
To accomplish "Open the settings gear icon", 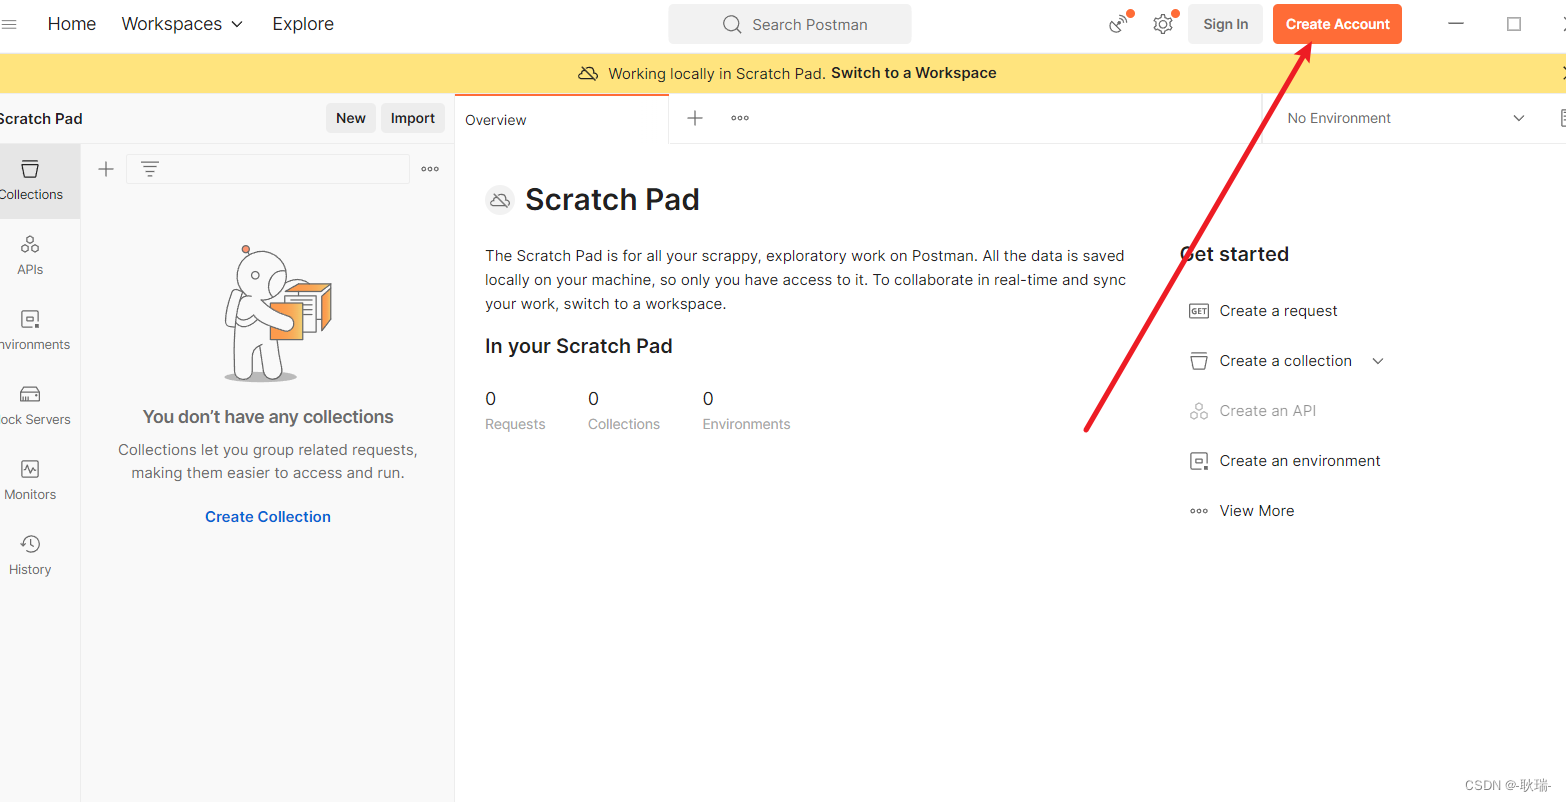I will [1163, 24].
